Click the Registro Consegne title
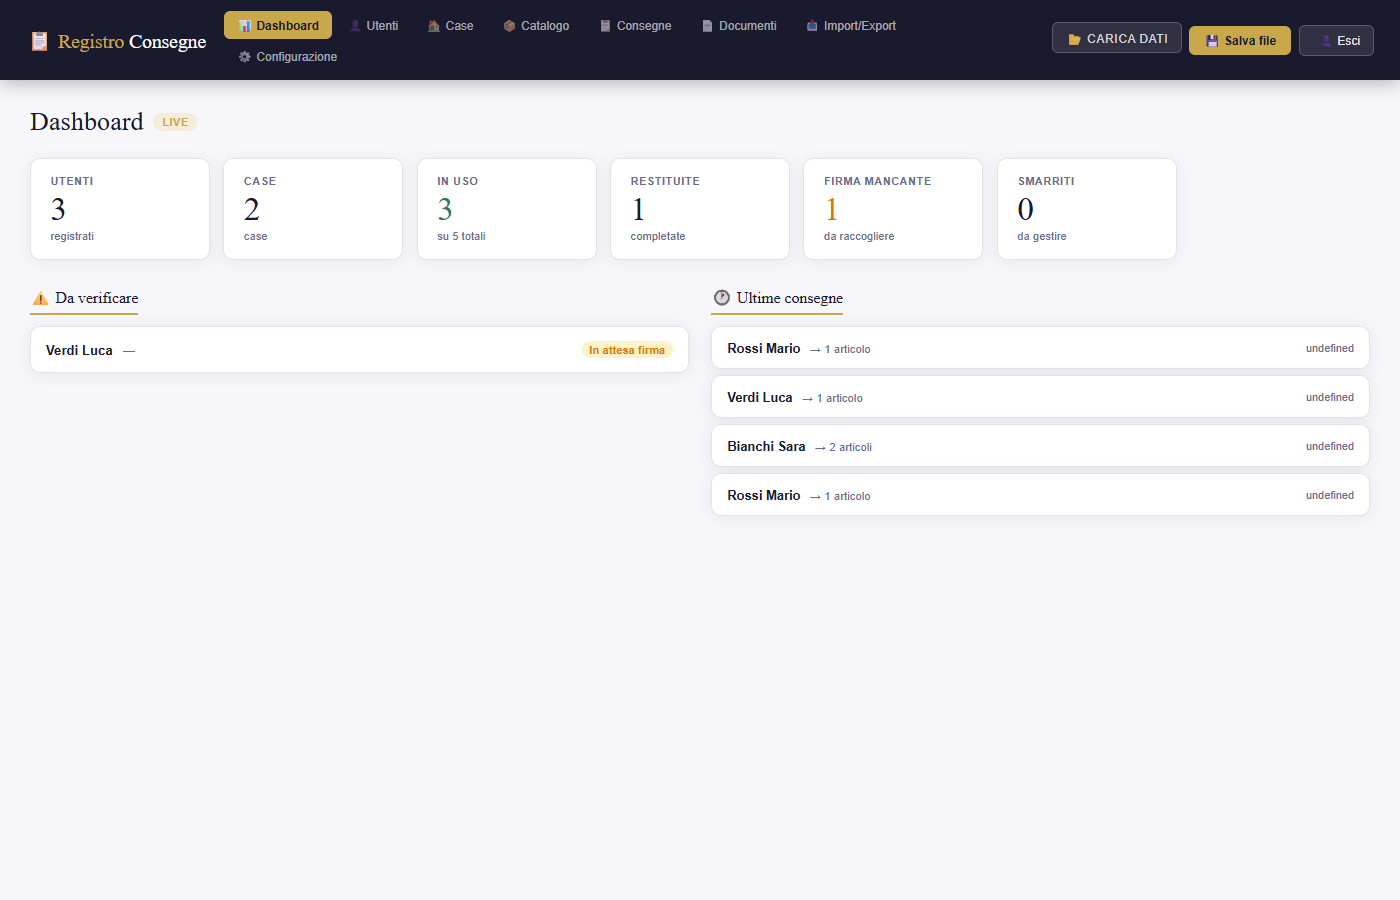Screen dimensions: 1400x900 pos(132,41)
